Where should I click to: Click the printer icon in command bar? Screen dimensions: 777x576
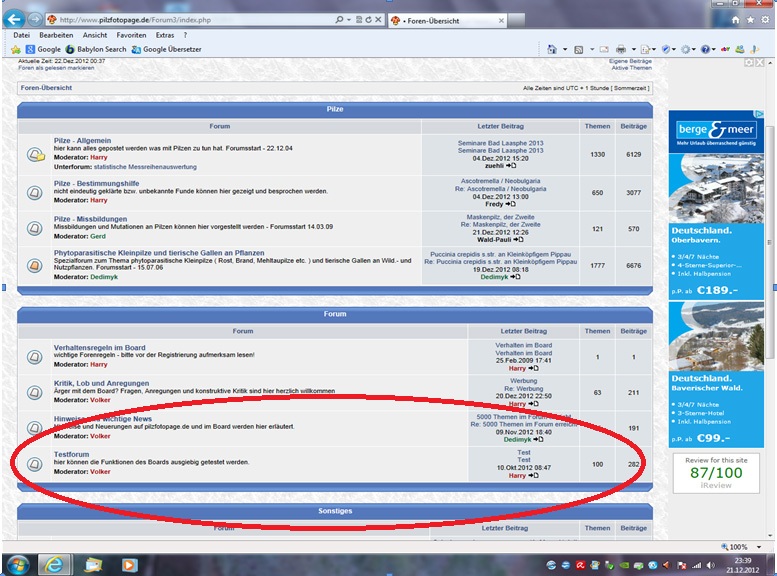[621, 49]
